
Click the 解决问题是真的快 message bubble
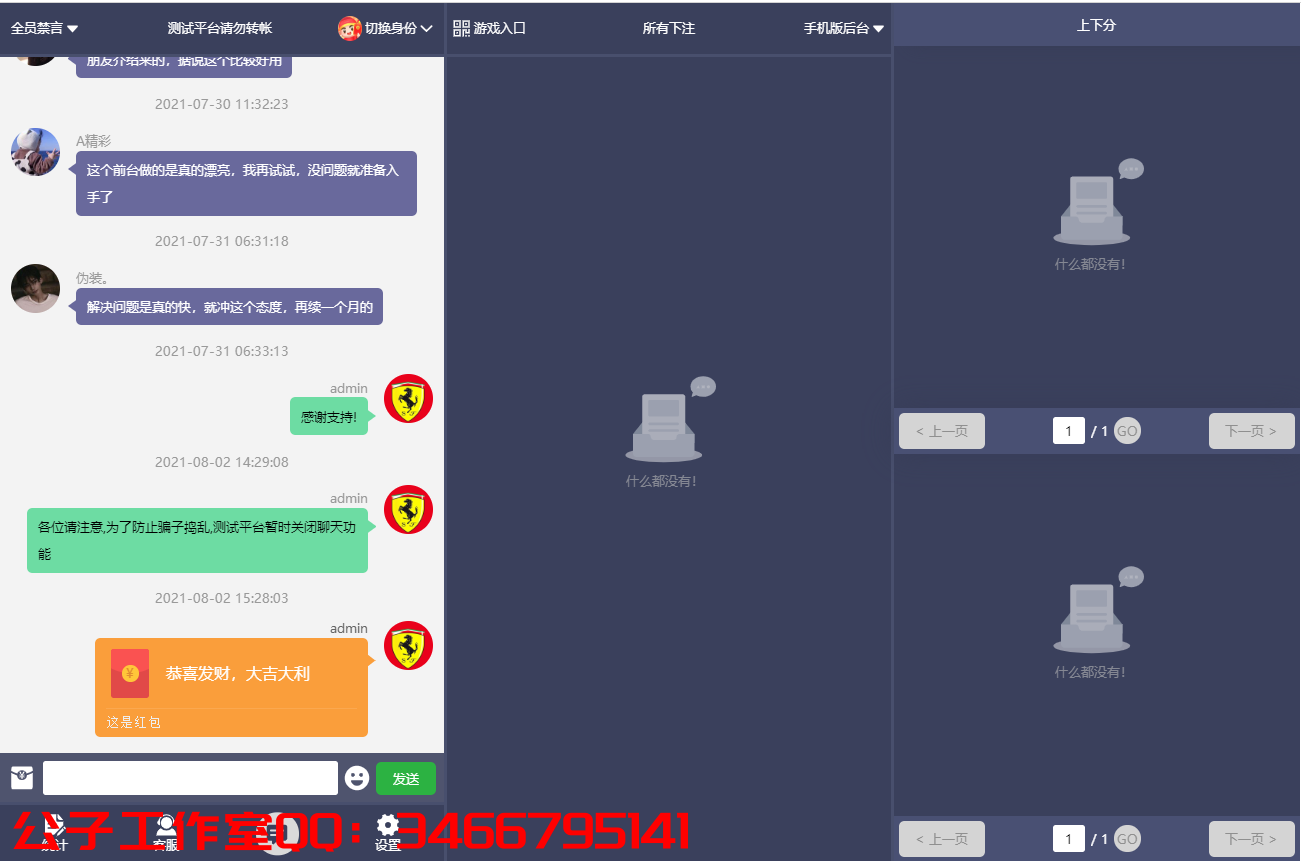click(x=229, y=307)
